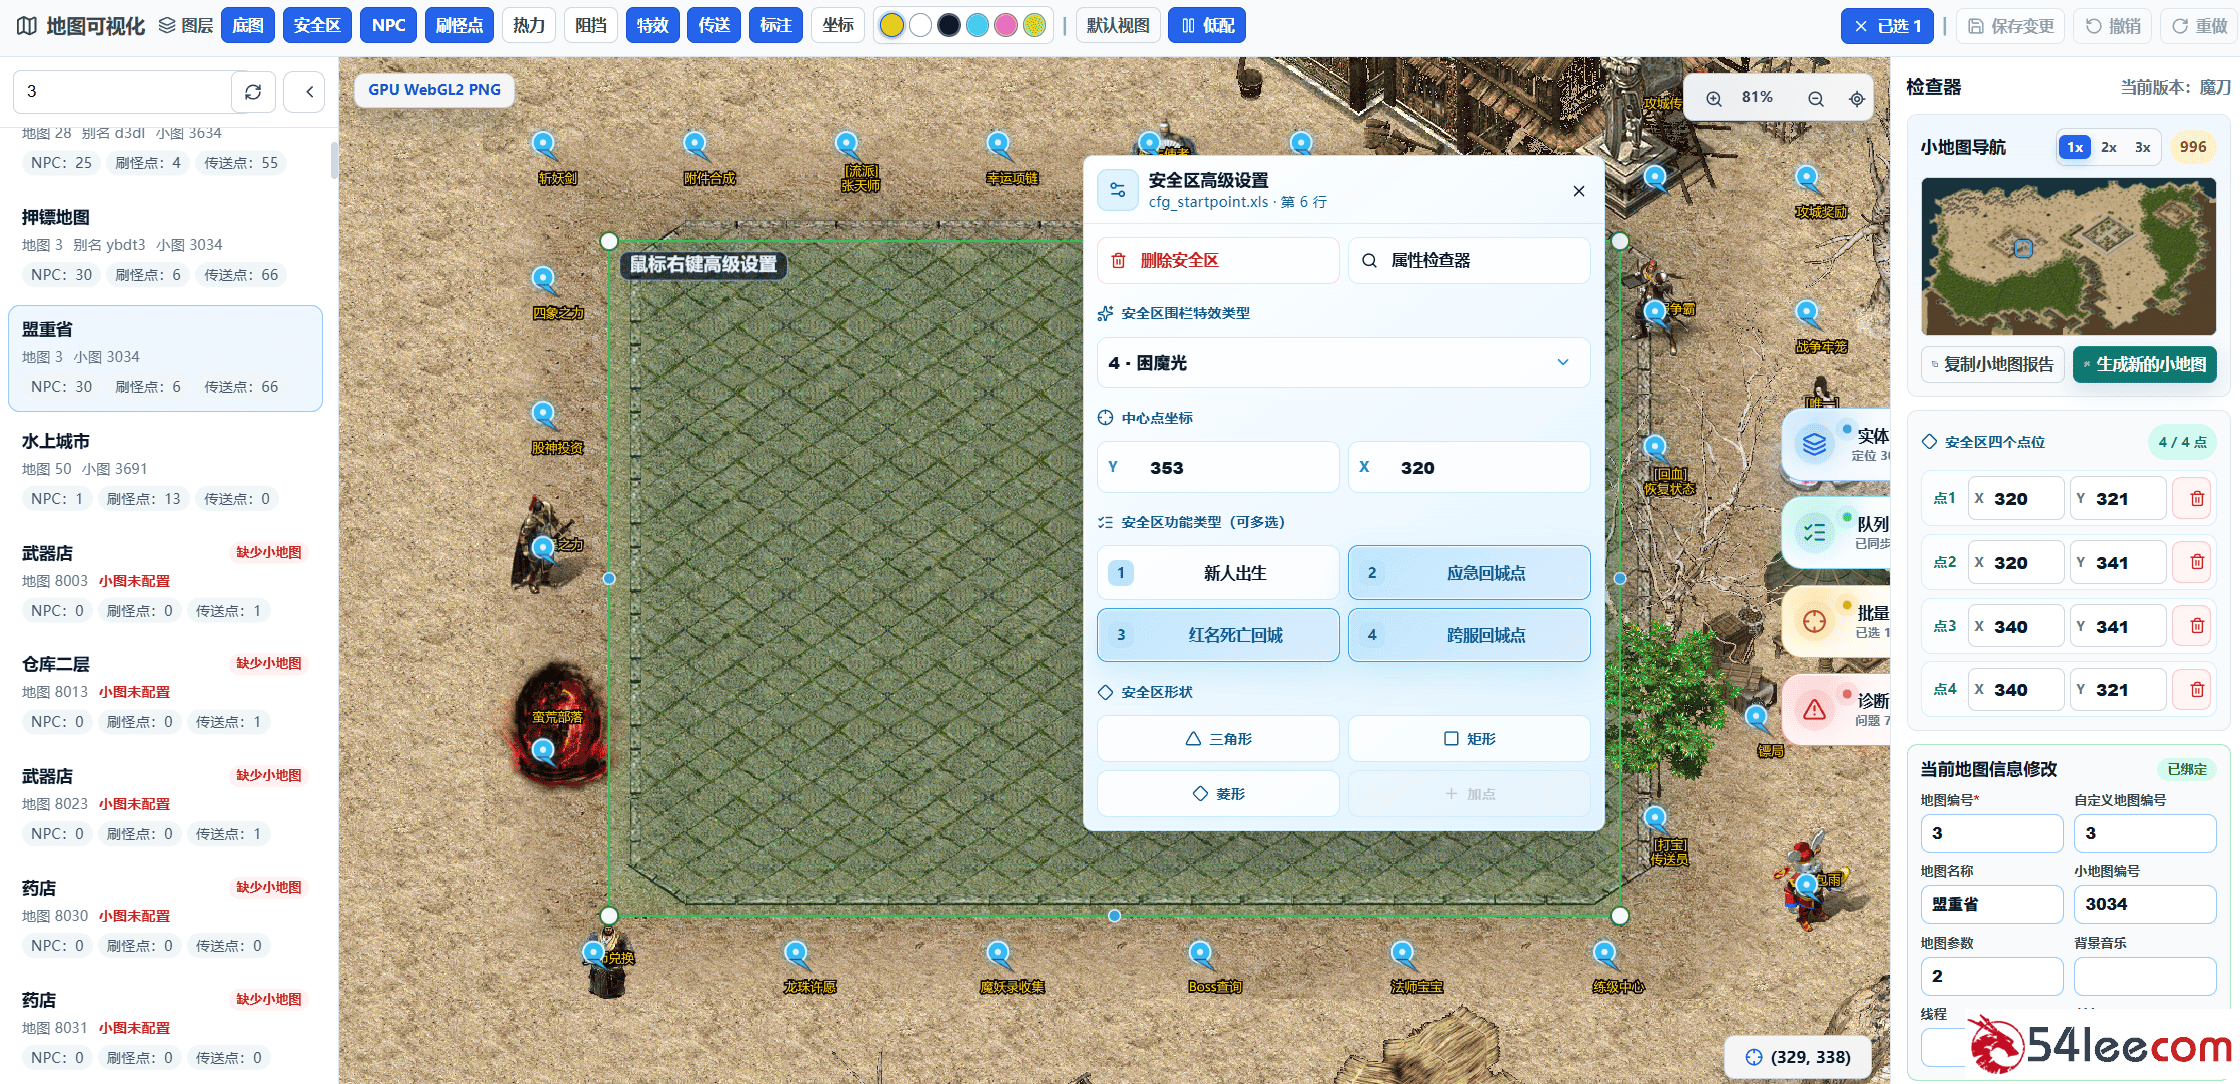Click the 四象之力 NPC map marker
The height and width of the screenshot is (1084, 2240).
tap(544, 281)
